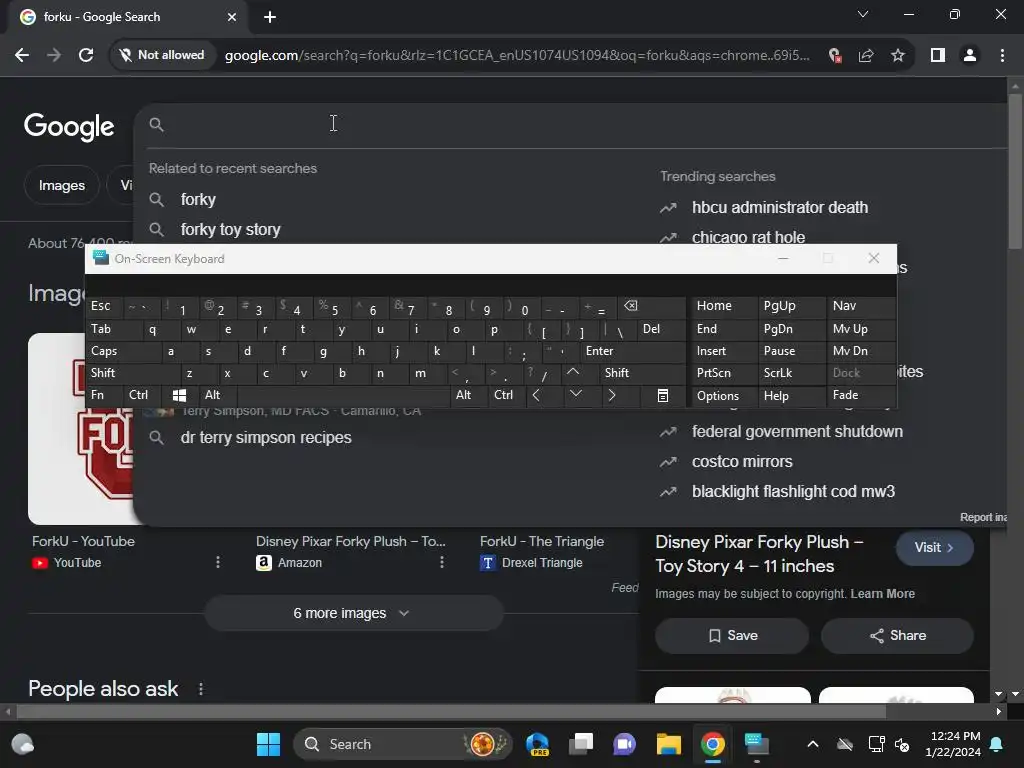Toggle left Shift key on keyboard

click(x=132, y=373)
